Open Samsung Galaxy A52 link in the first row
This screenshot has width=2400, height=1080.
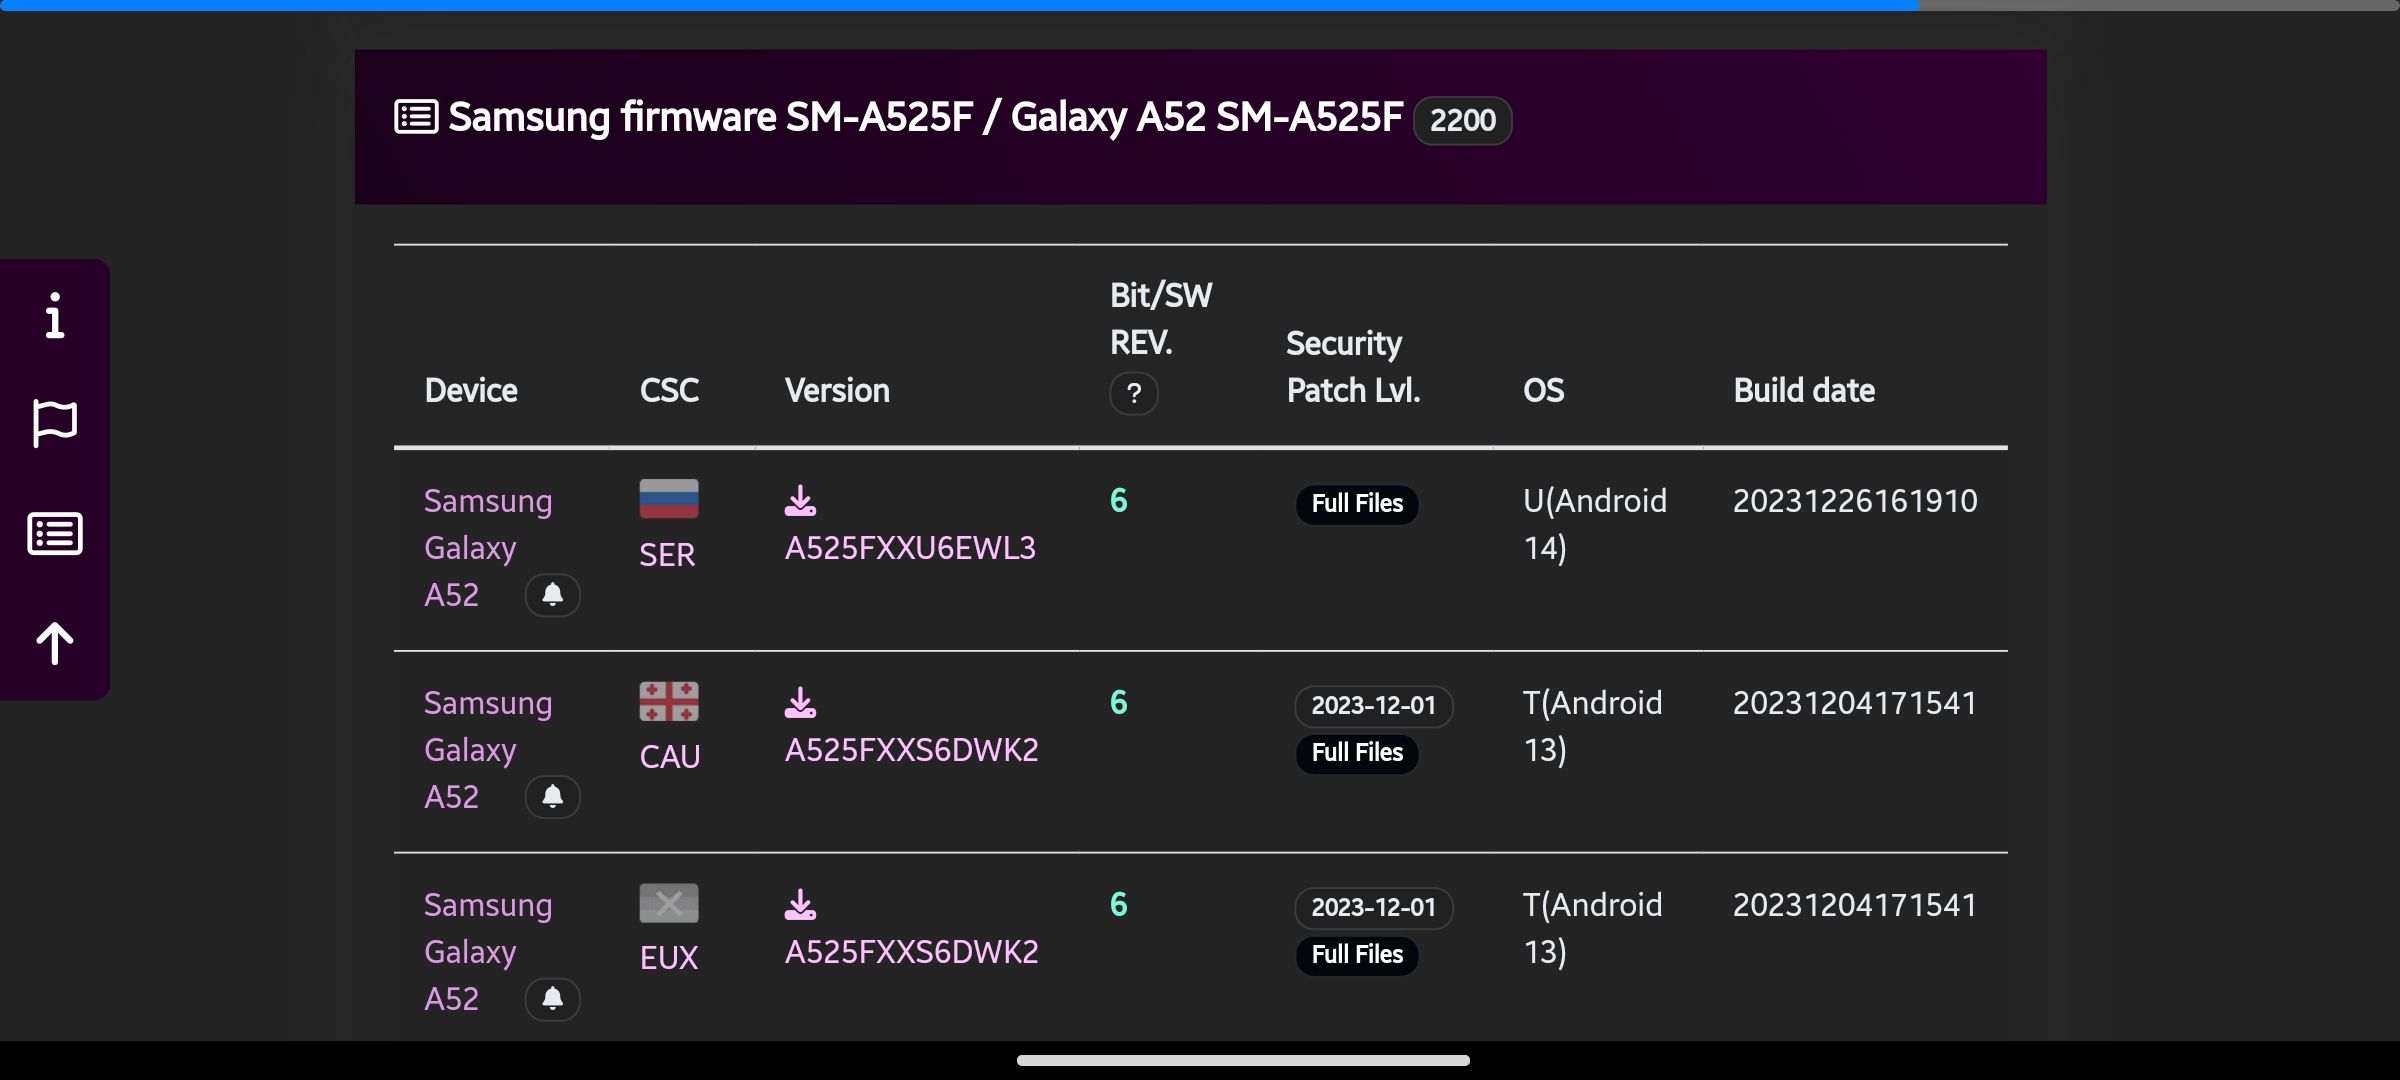(x=488, y=548)
